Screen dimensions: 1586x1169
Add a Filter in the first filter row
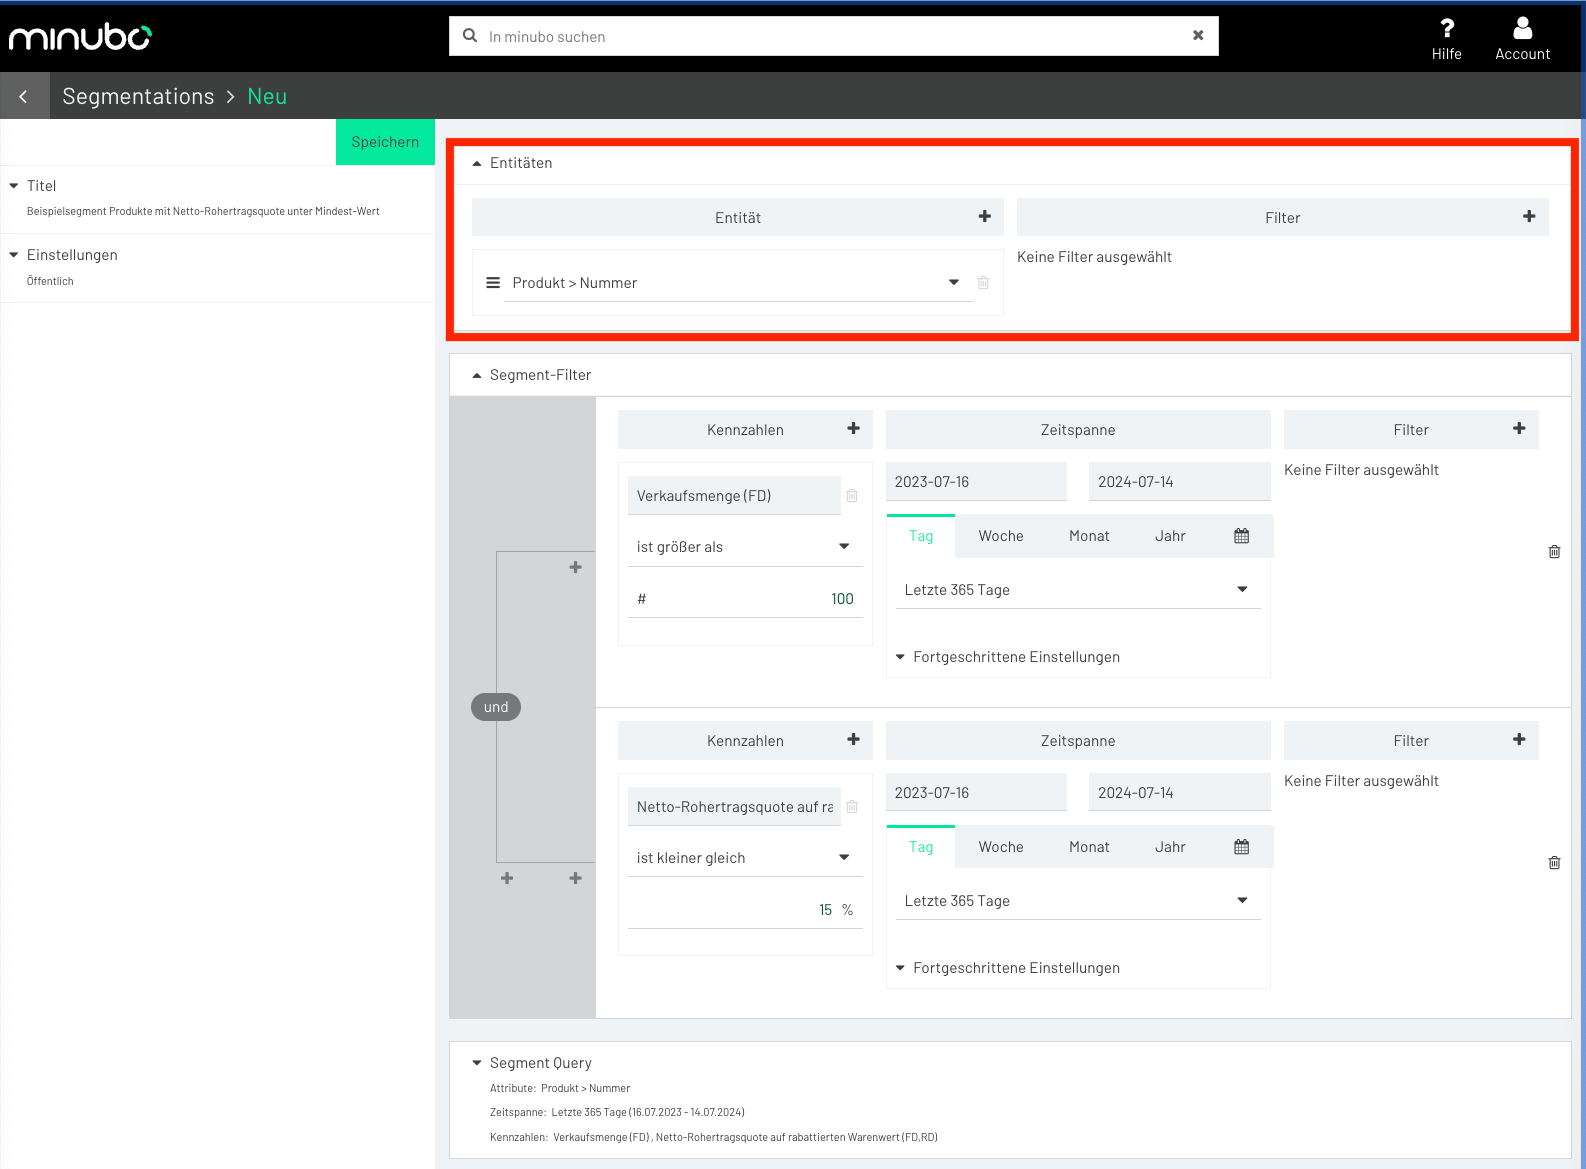[1519, 428]
